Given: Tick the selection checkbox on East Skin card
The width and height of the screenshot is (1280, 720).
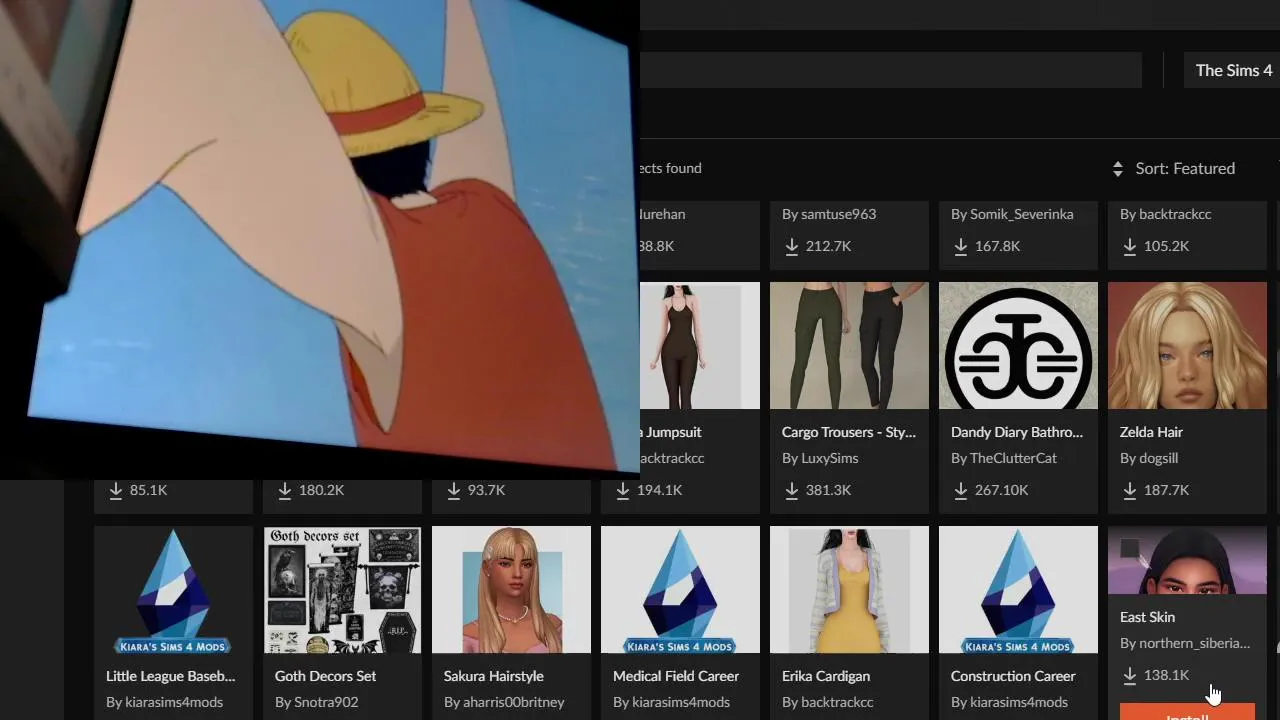Looking at the screenshot, I should (1130, 548).
